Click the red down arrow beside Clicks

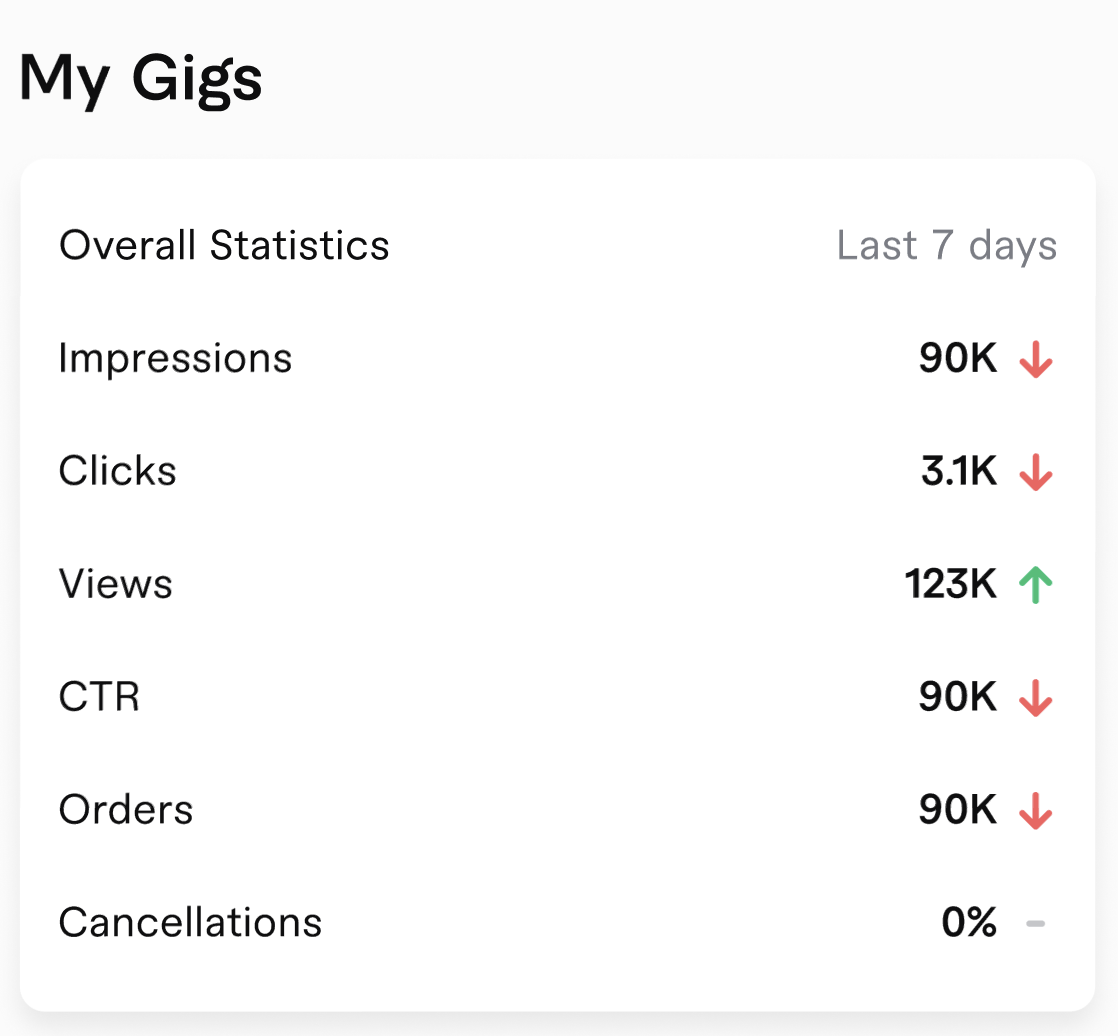tap(1035, 472)
